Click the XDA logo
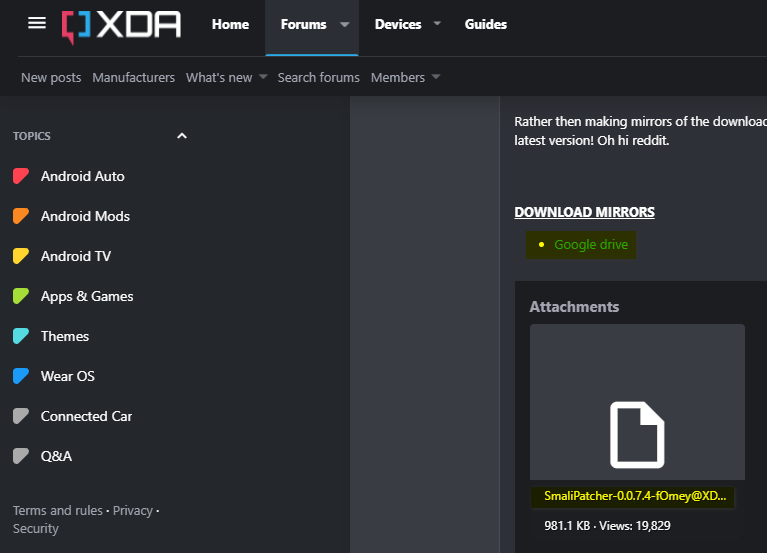 (x=121, y=26)
